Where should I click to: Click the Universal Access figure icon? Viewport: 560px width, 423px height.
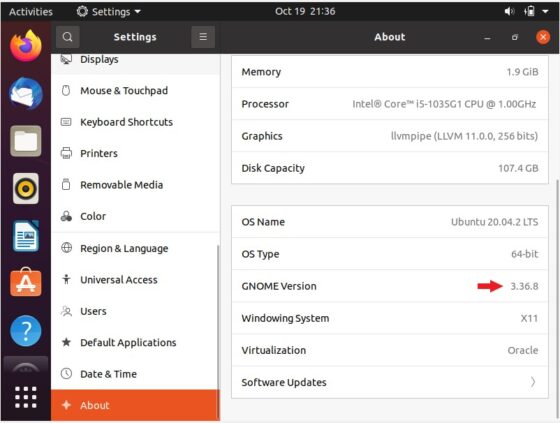(x=66, y=279)
